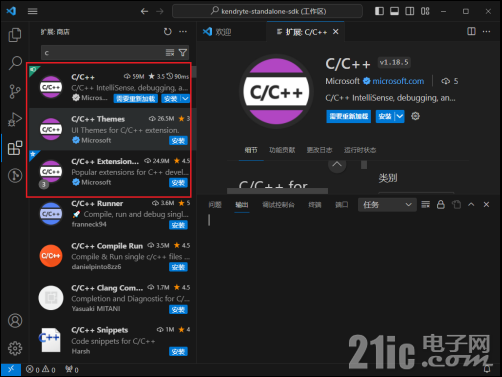502x377 pixels.
Task: Open the Git Graph activity bar icon
Action: (15, 175)
